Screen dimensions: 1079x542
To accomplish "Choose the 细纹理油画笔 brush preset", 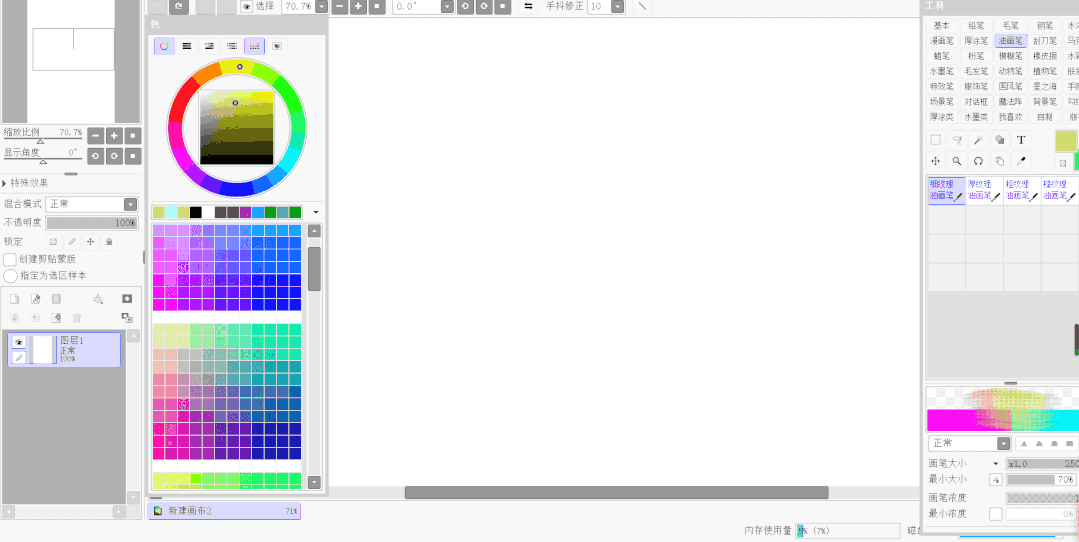I will (946, 190).
